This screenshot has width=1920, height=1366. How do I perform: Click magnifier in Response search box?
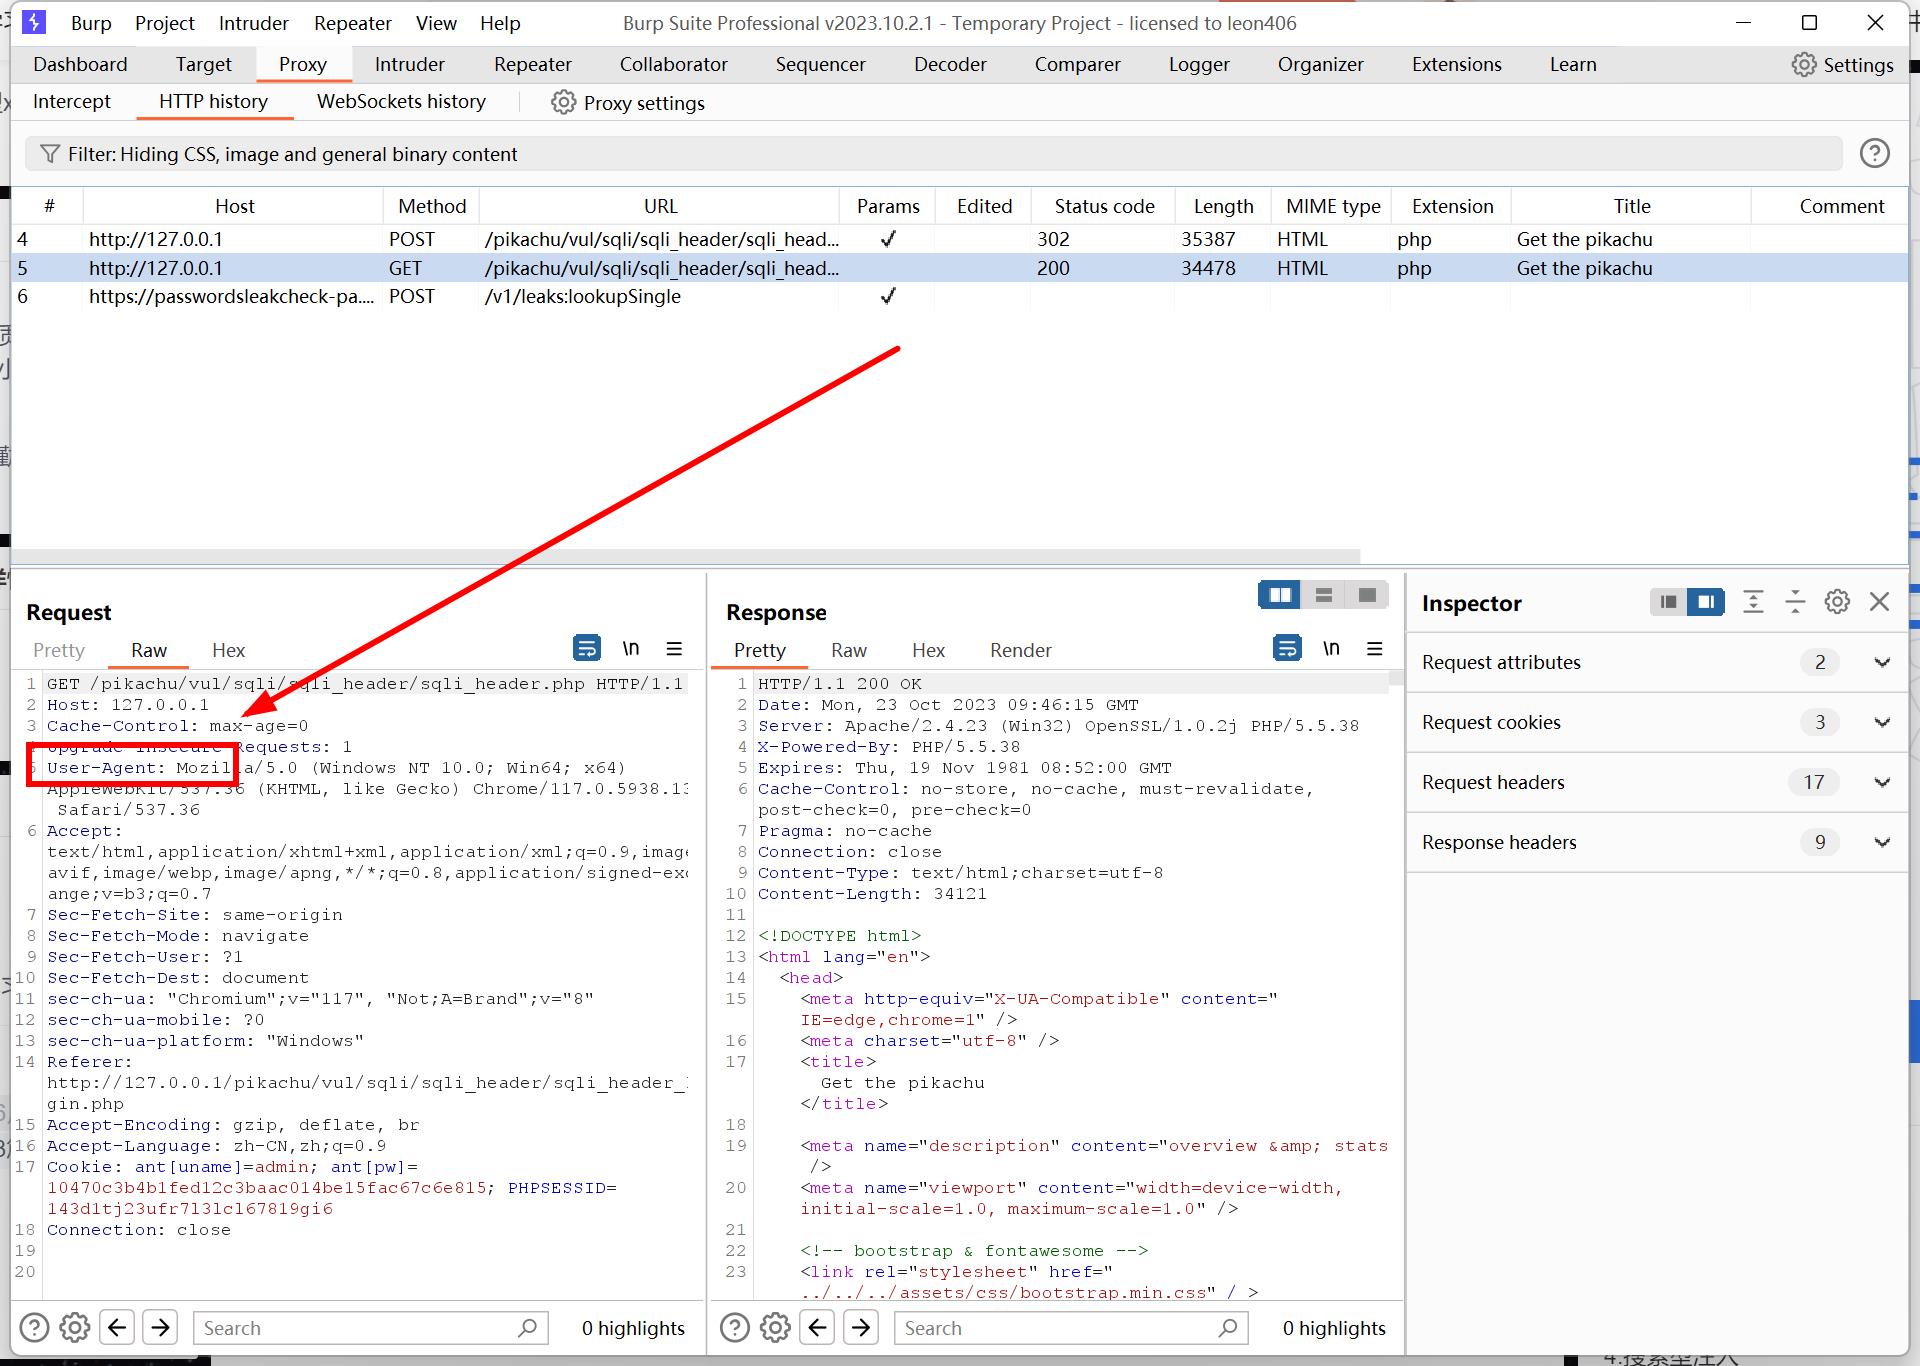(x=1228, y=1328)
